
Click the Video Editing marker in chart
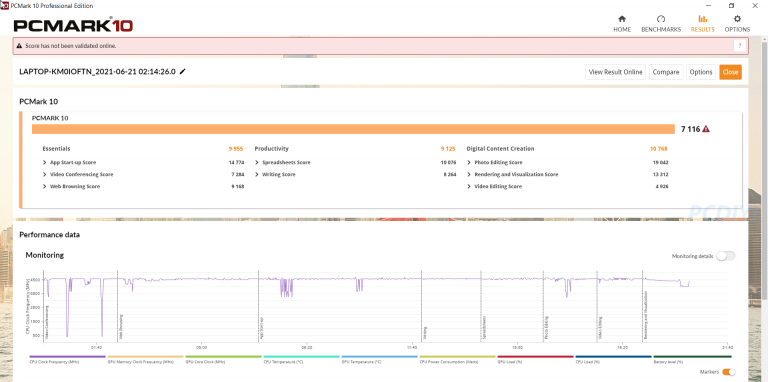[x=600, y=327]
